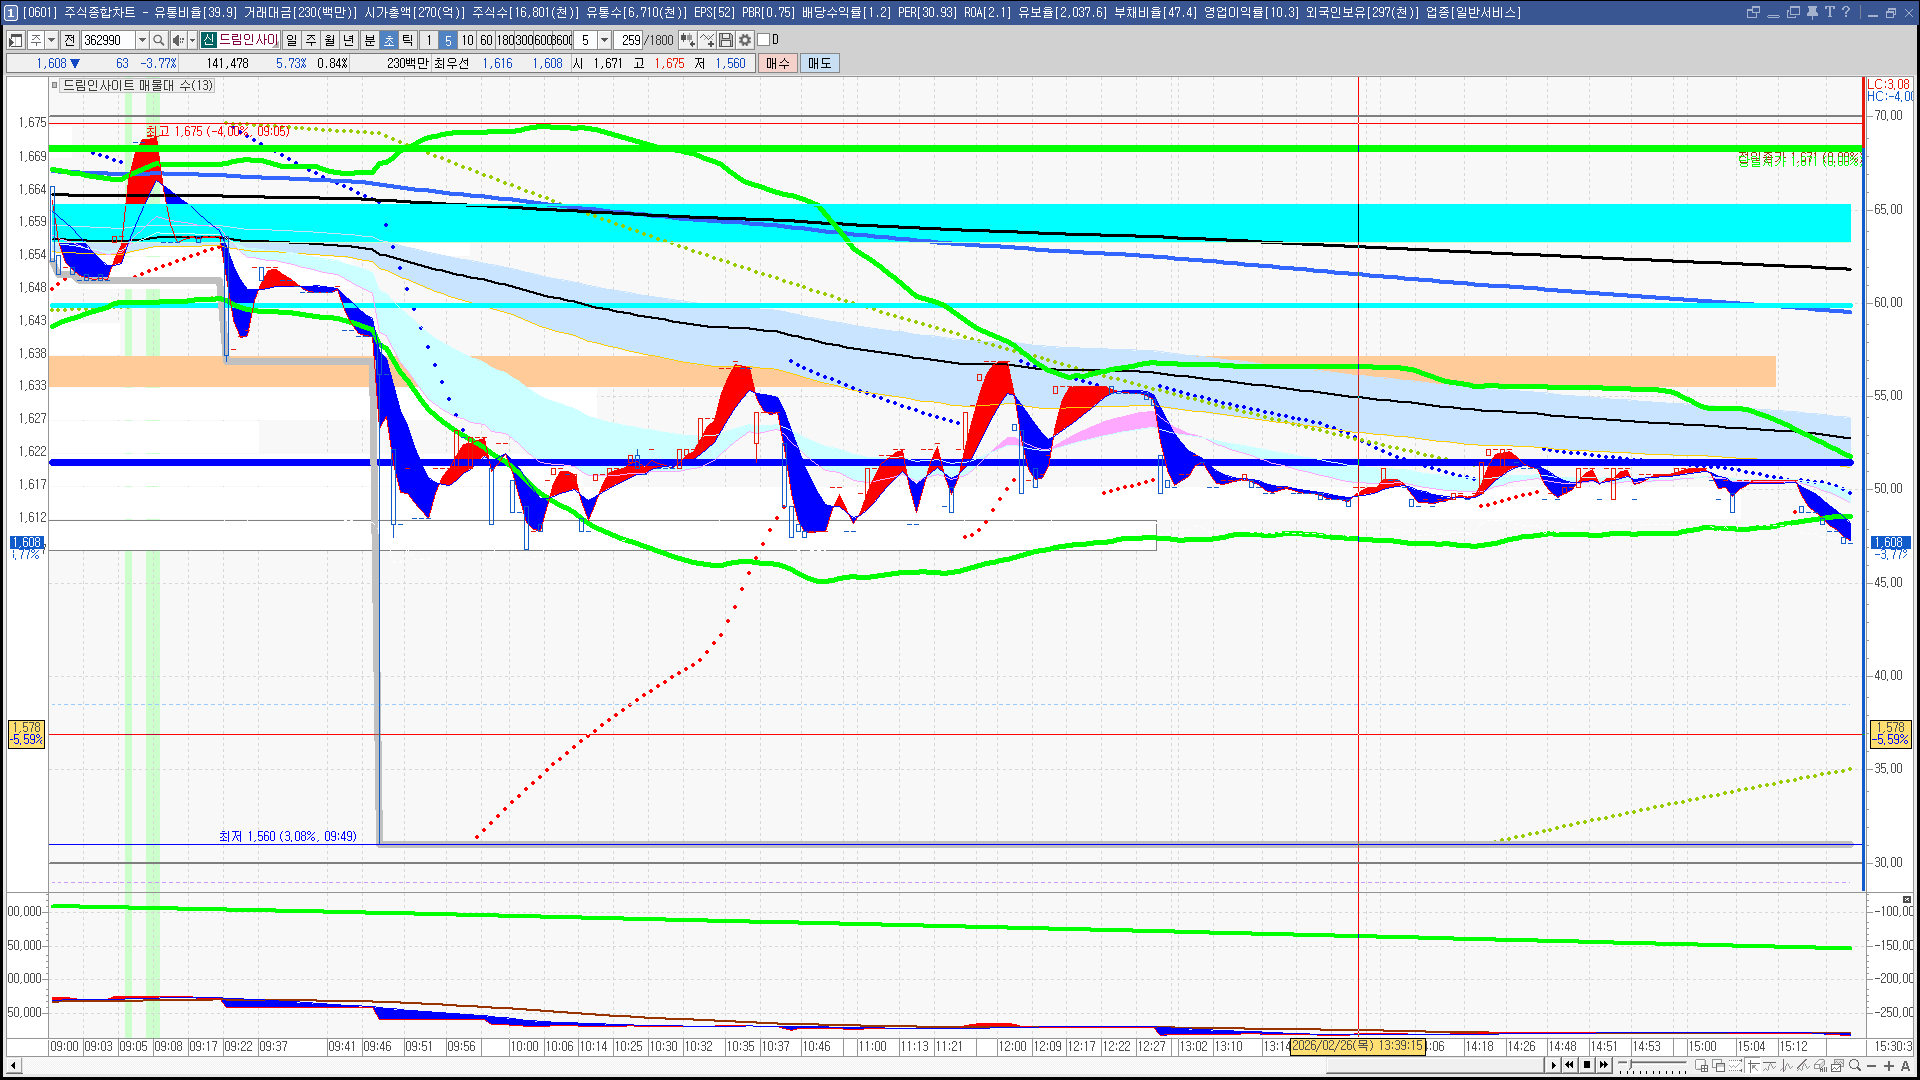The image size is (1920, 1080).
Task: Expand the stock code 362990 dropdown
Action: pos(142,40)
